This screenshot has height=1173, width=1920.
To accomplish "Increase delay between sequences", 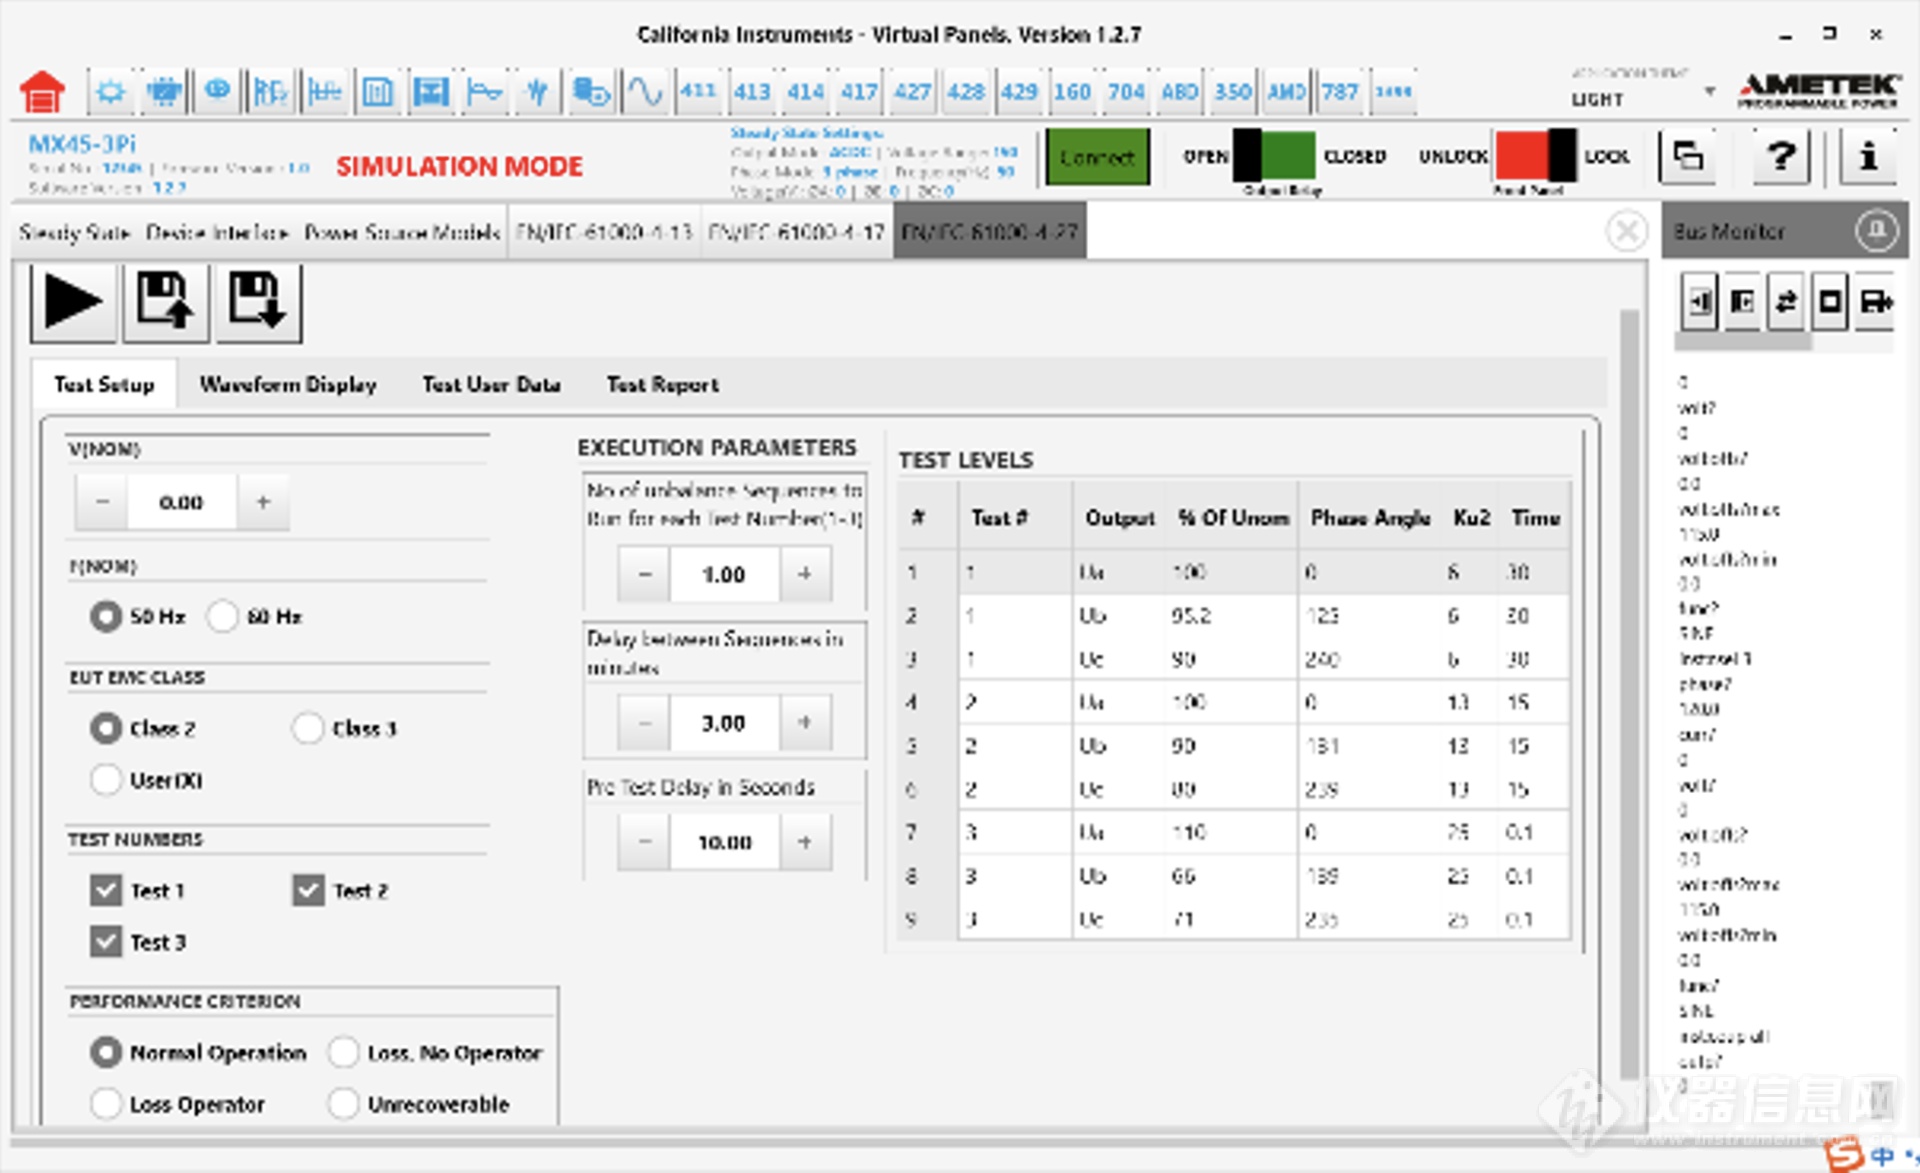I will pos(805,723).
